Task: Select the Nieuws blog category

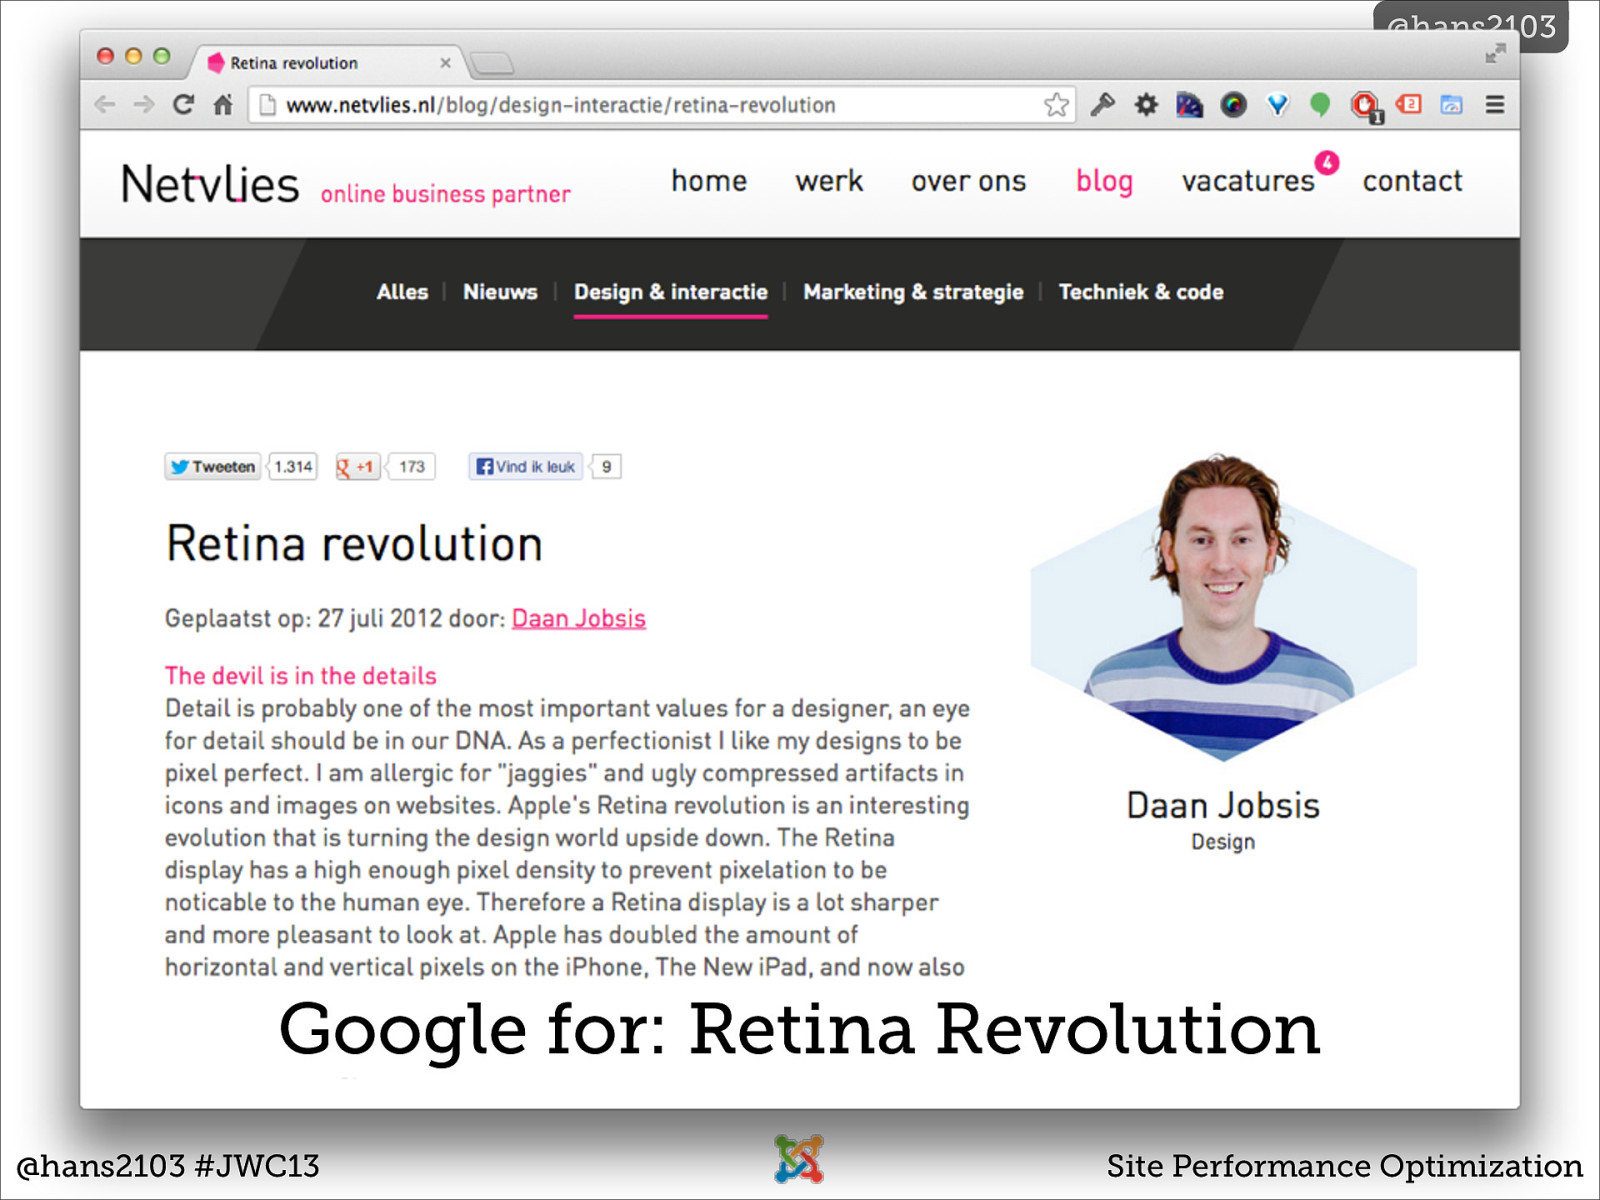Action: tap(500, 292)
